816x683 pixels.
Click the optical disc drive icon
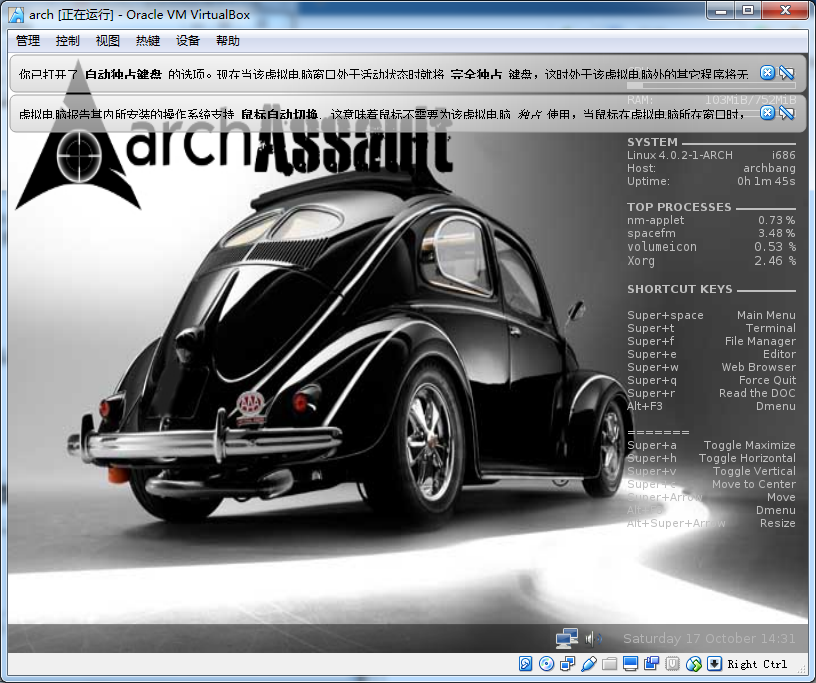click(x=546, y=664)
